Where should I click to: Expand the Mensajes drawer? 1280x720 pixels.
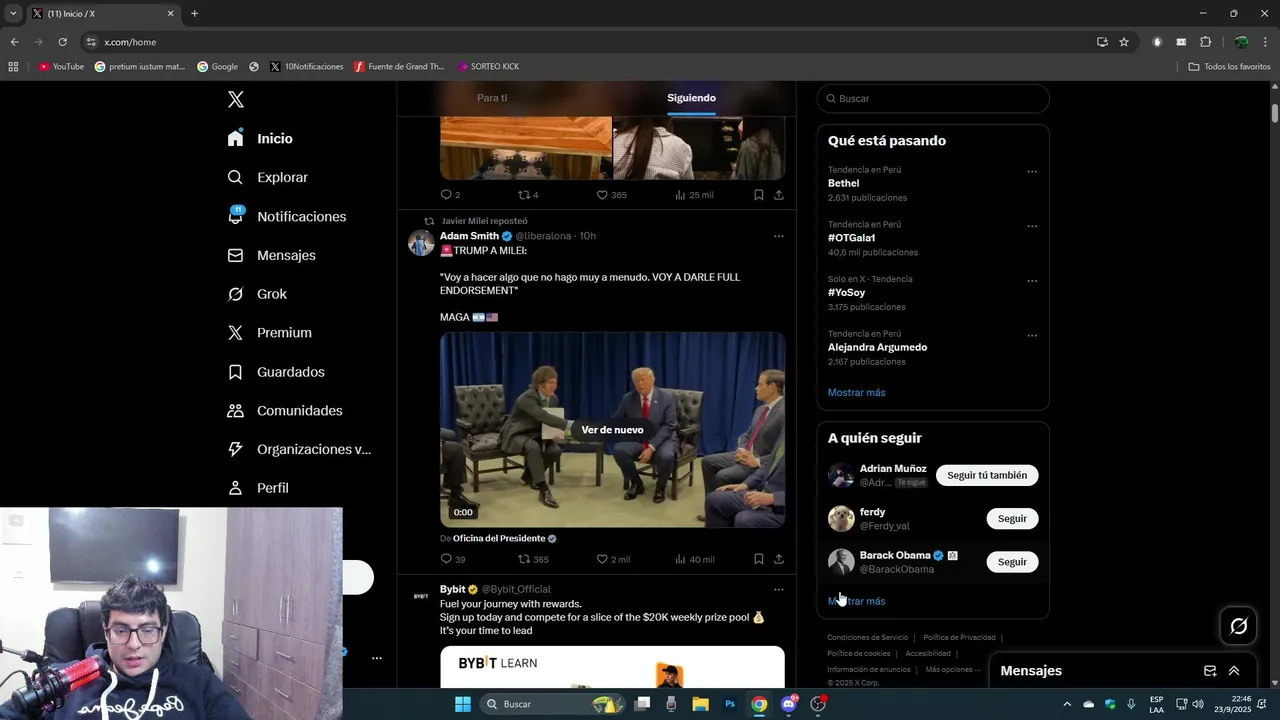tap(1234, 671)
